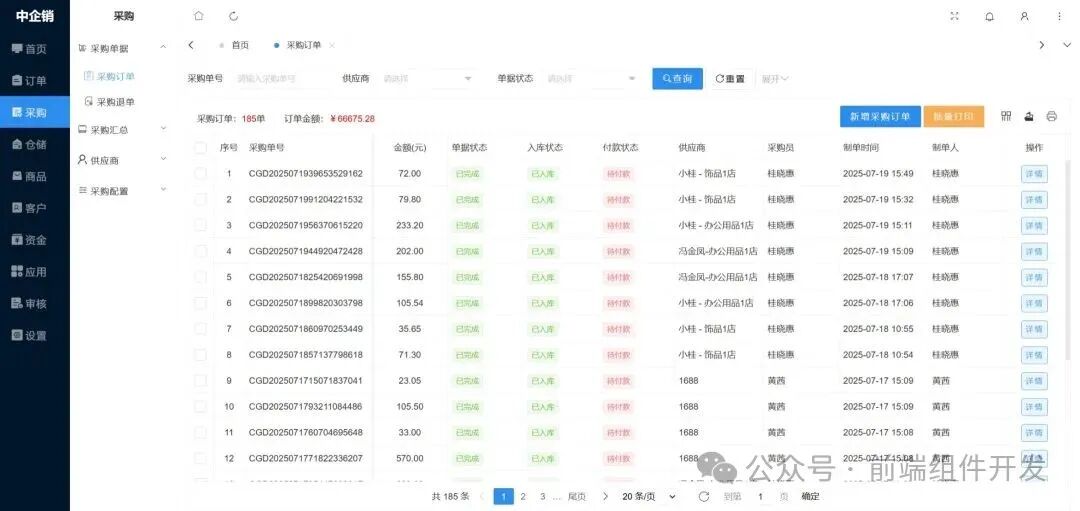Viewport: 1080px width, 511px height.
Task: Check row 9 order CGD2025071715071837041
Action: point(200,380)
